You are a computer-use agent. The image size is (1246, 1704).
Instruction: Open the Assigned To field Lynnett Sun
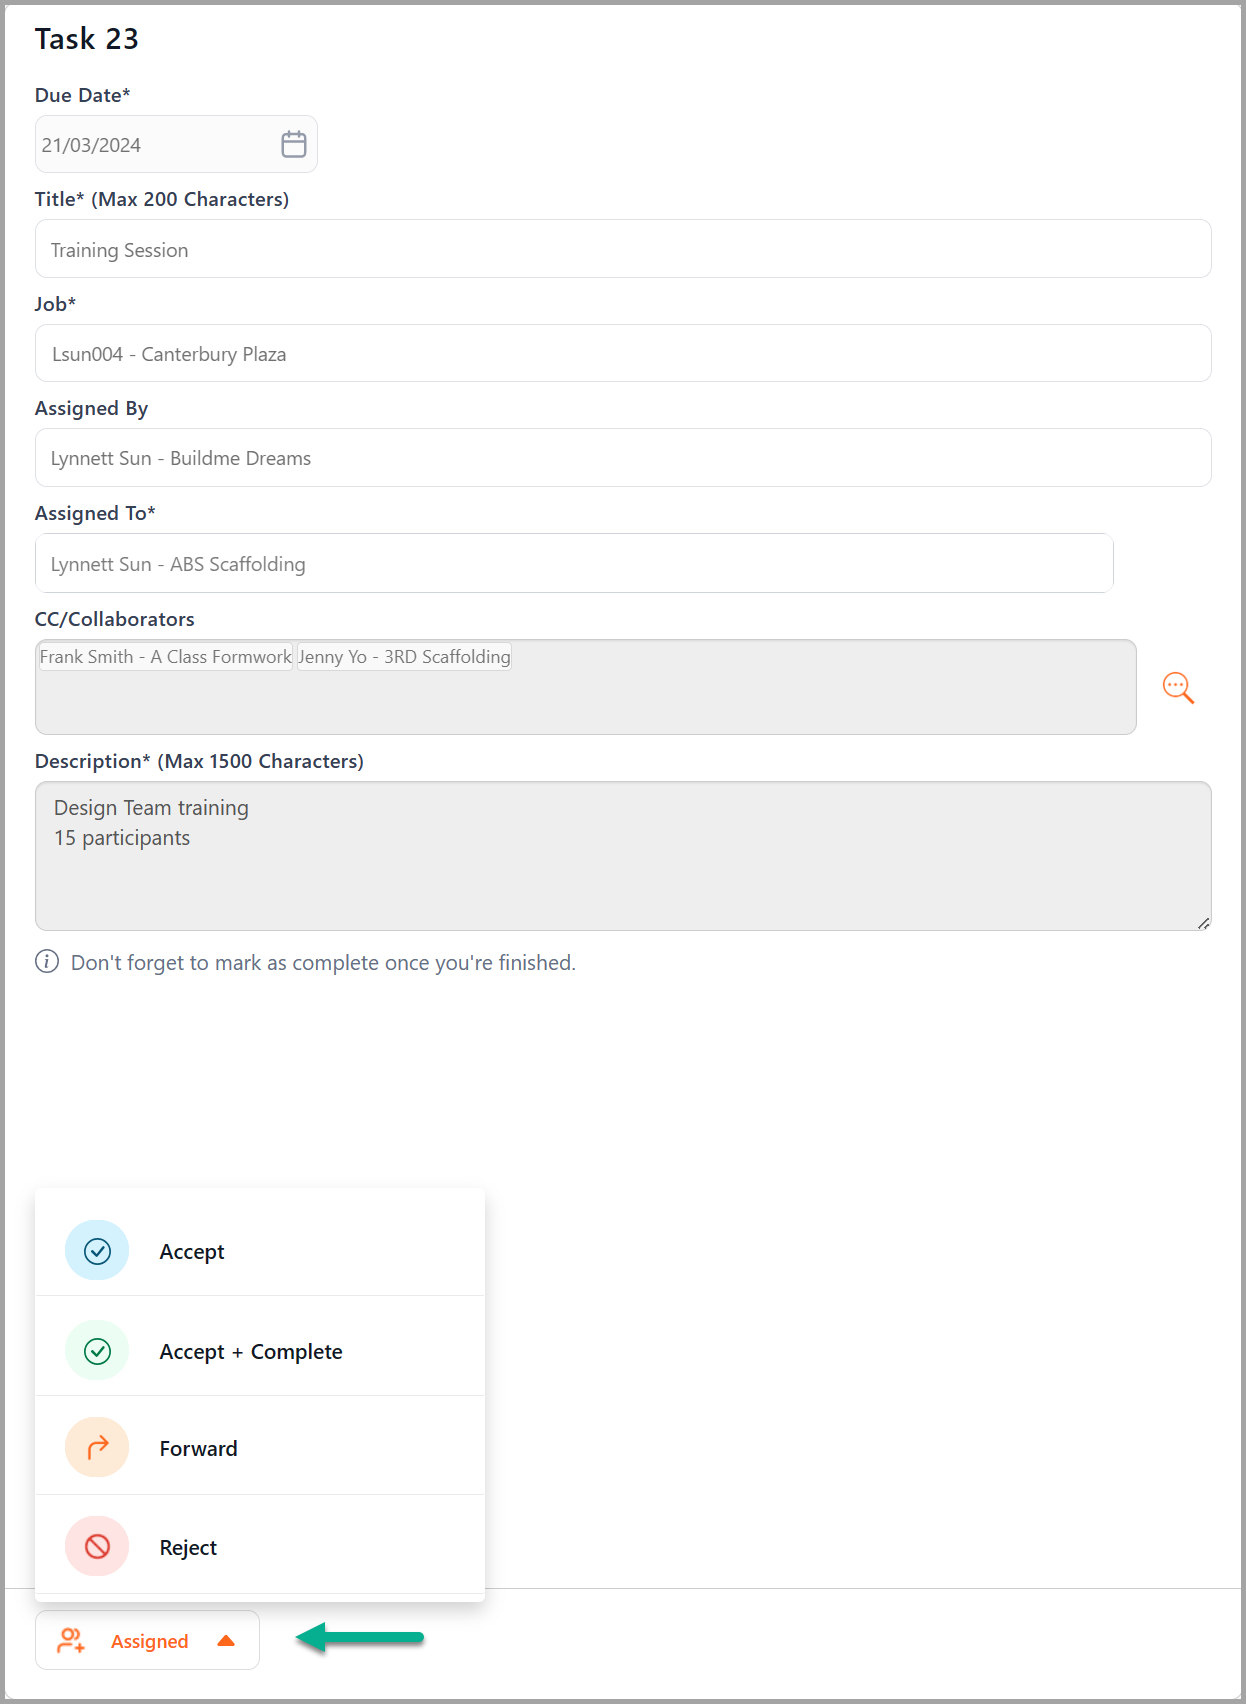[574, 563]
